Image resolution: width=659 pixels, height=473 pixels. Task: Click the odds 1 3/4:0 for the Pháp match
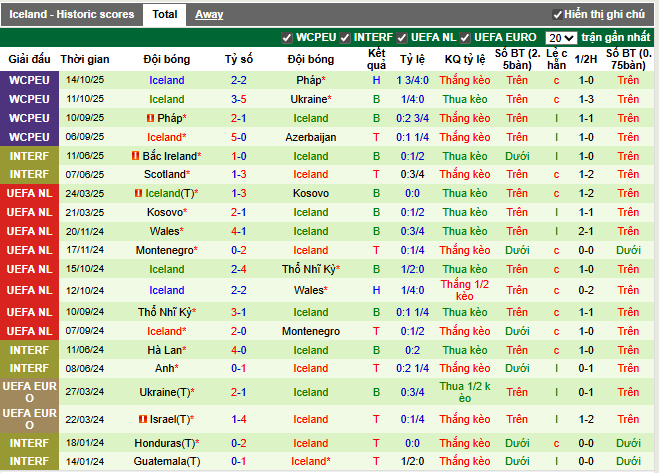[412, 80]
